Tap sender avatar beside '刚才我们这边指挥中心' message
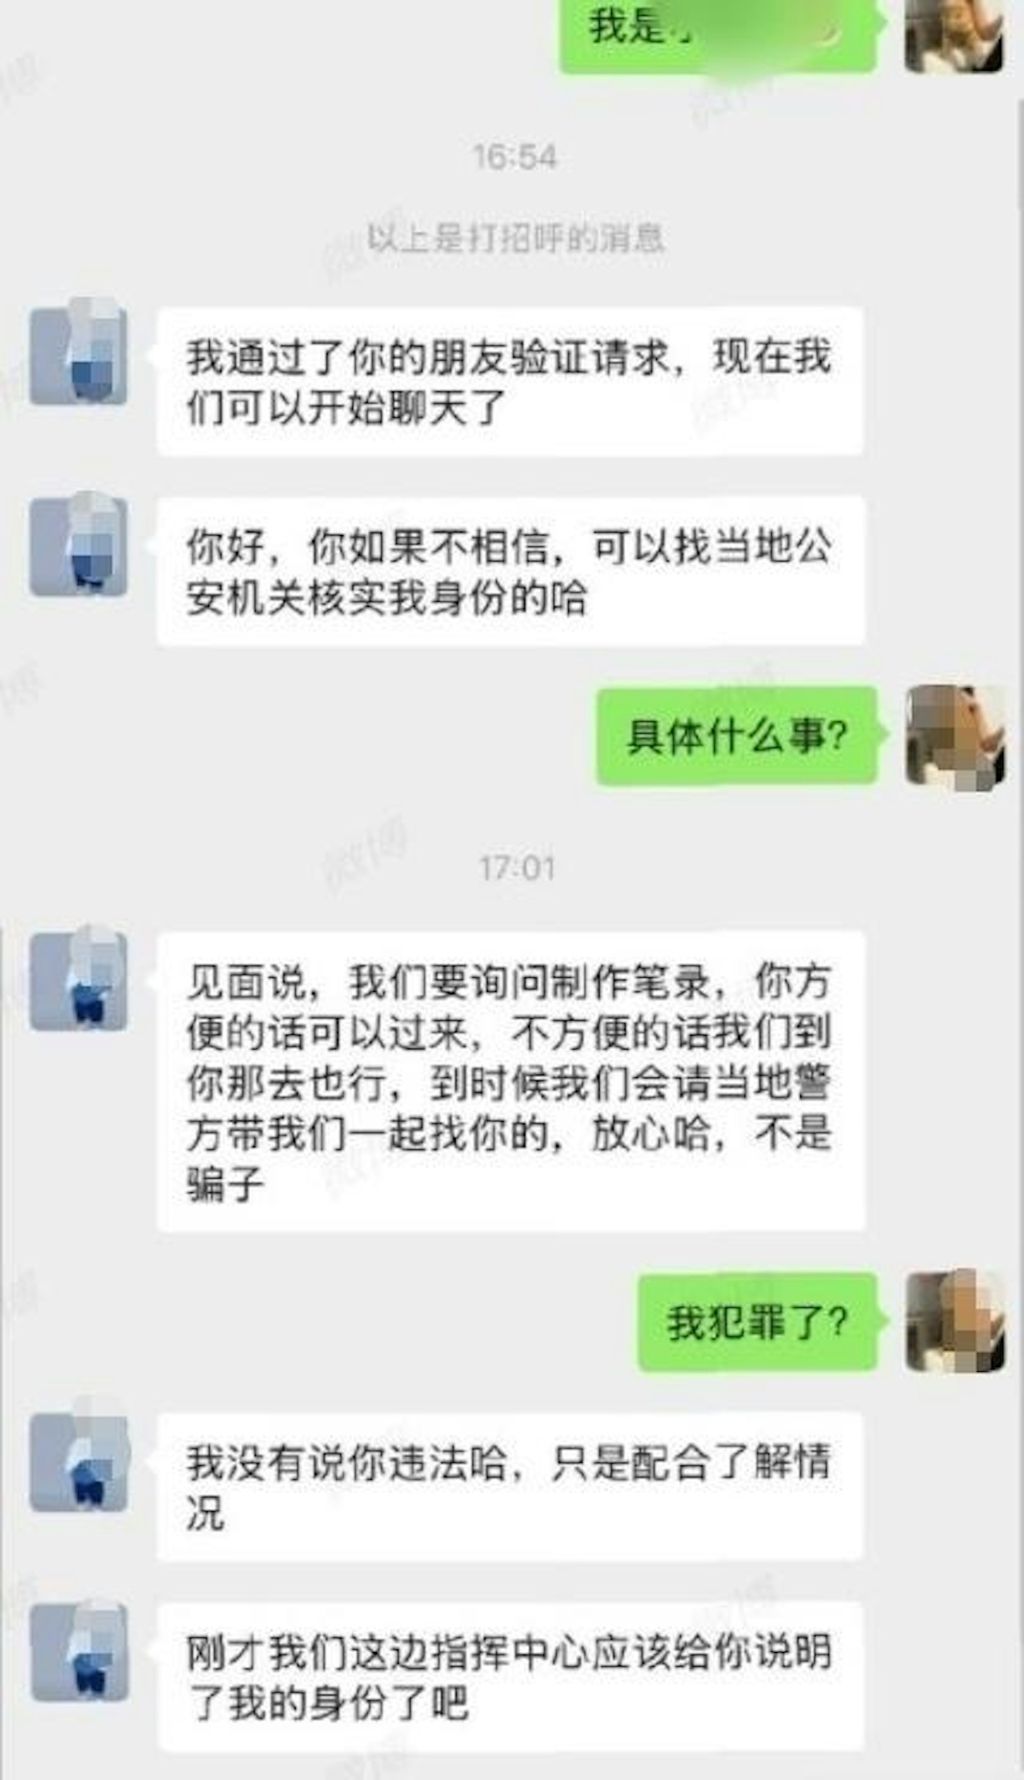 [x=78, y=1651]
